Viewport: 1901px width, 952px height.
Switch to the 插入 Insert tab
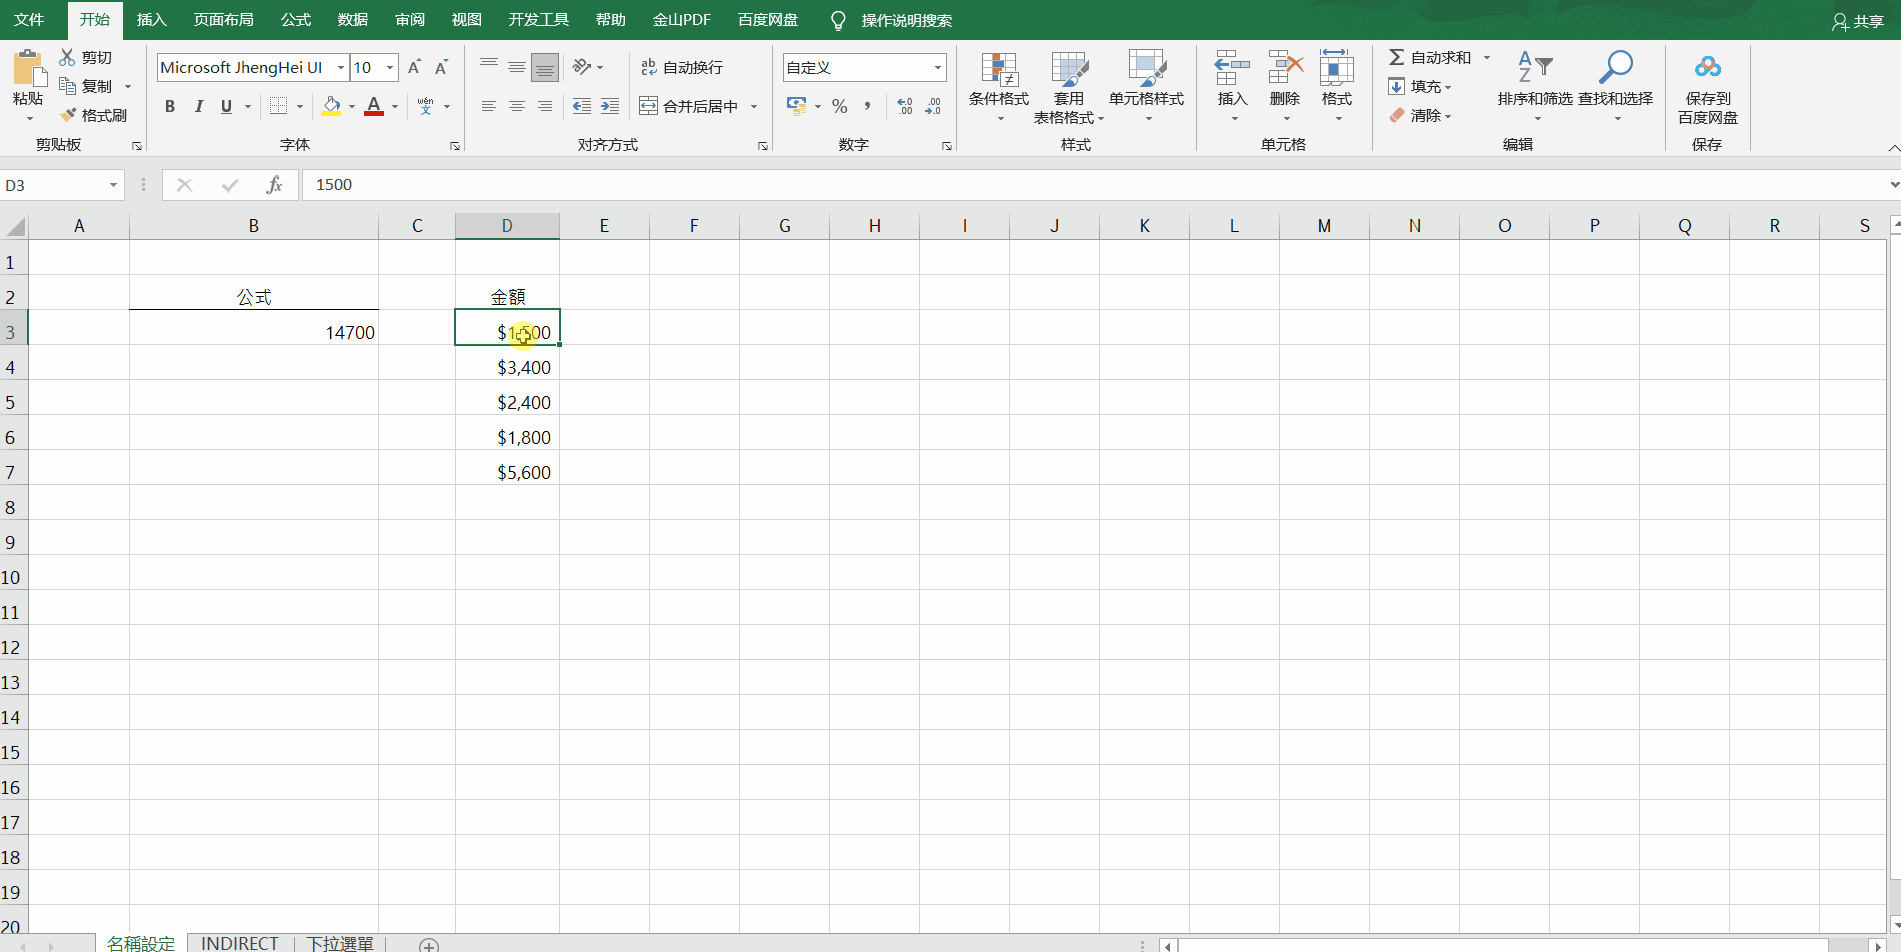pyautogui.click(x=151, y=20)
